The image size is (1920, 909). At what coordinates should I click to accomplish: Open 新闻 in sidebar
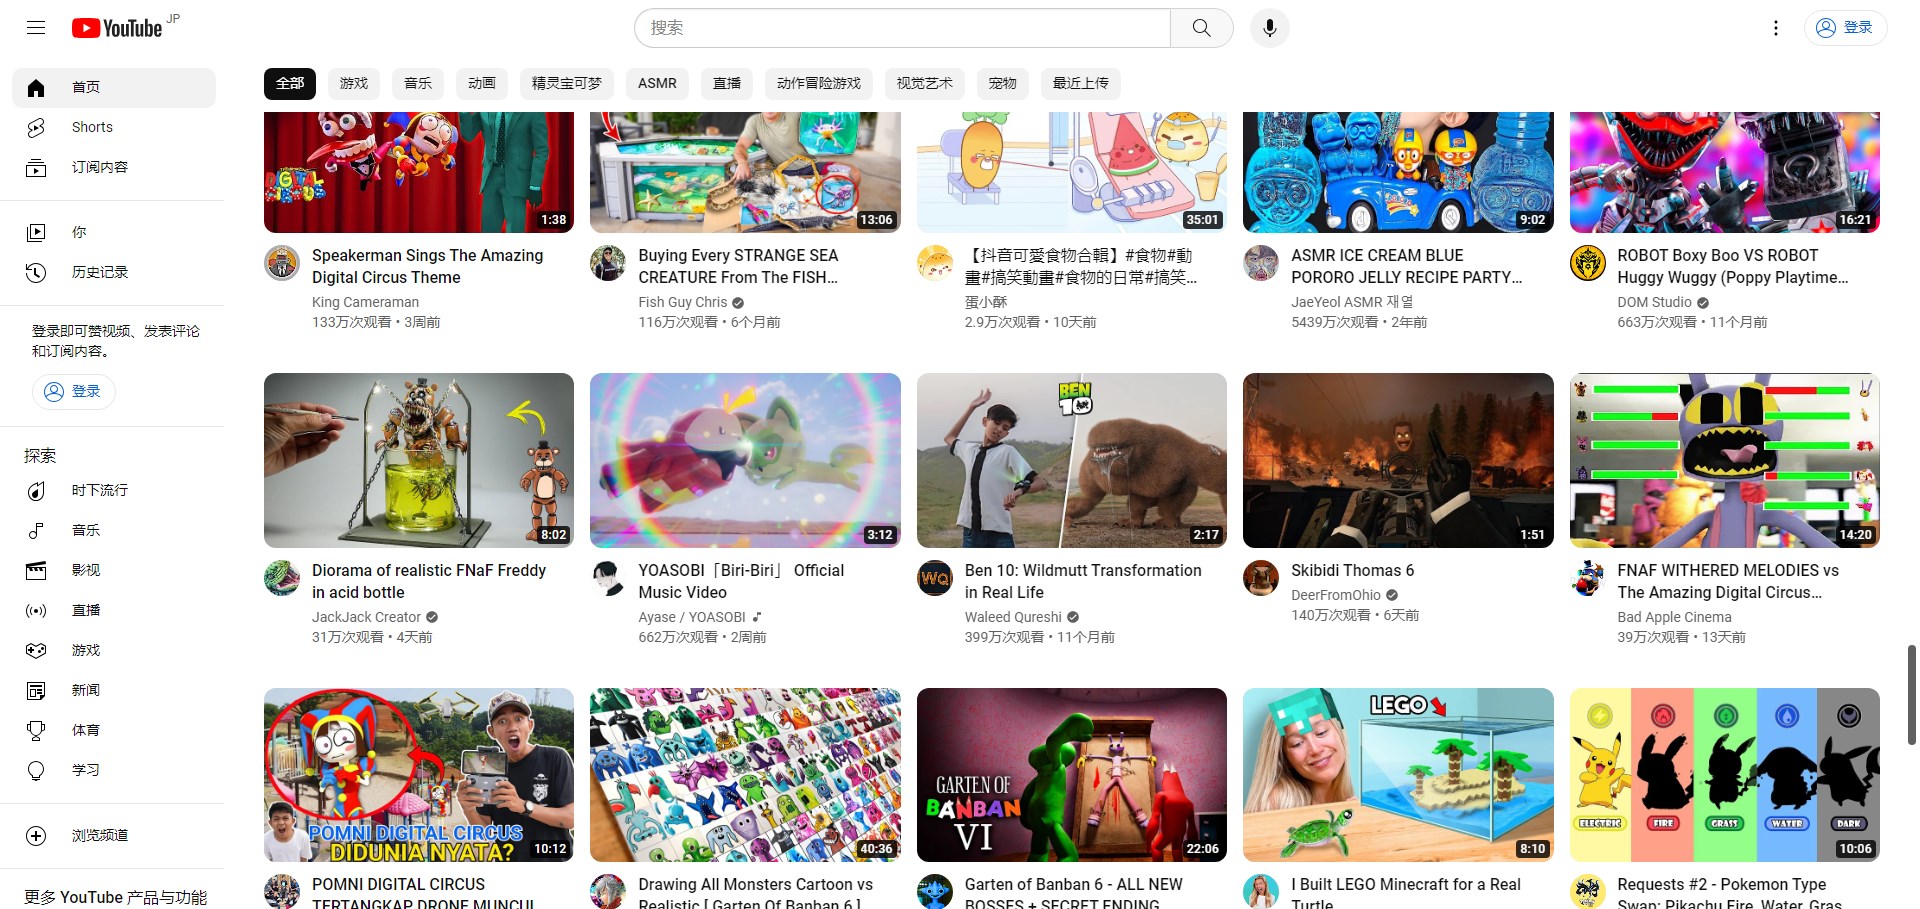(114, 690)
